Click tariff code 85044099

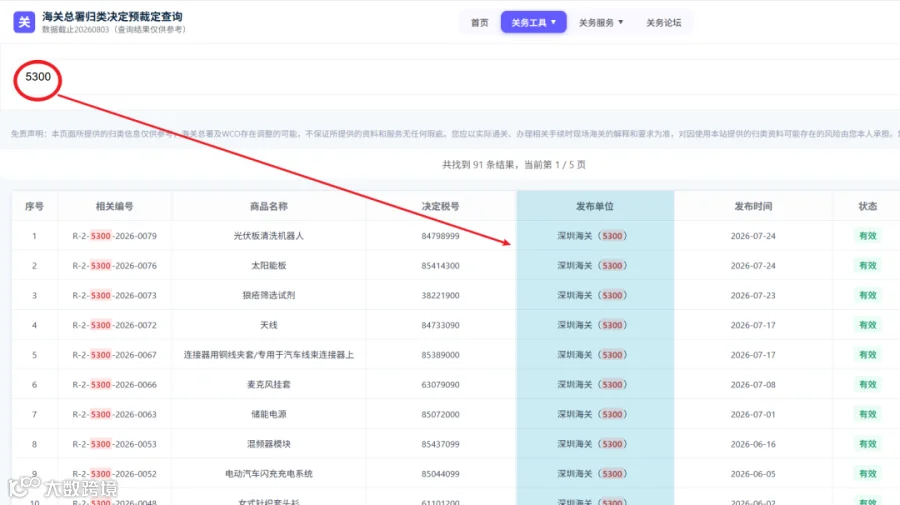(x=440, y=474)
